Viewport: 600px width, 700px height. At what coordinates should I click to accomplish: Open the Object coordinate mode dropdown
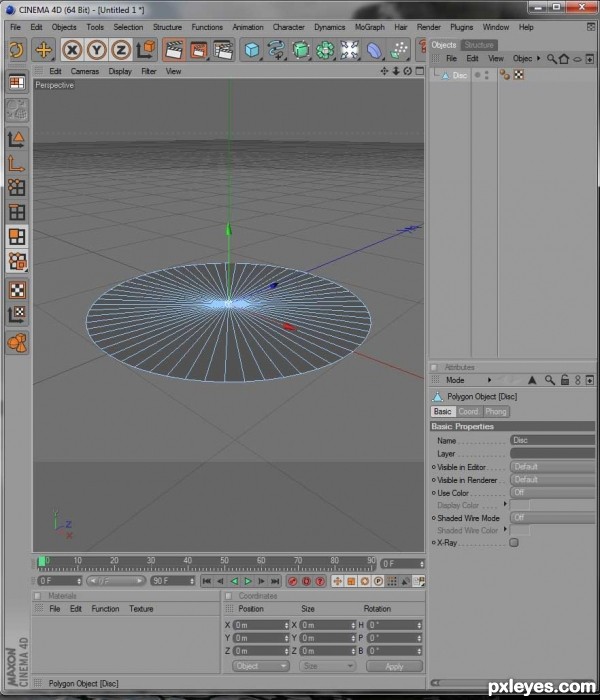[x=261, y=666]
